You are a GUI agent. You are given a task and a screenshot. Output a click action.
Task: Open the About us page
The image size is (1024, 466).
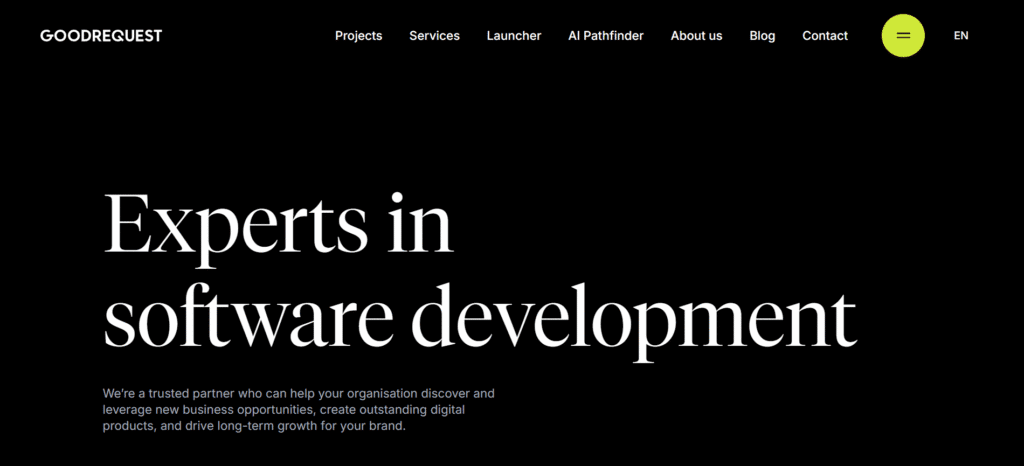[x=696, y=36]
